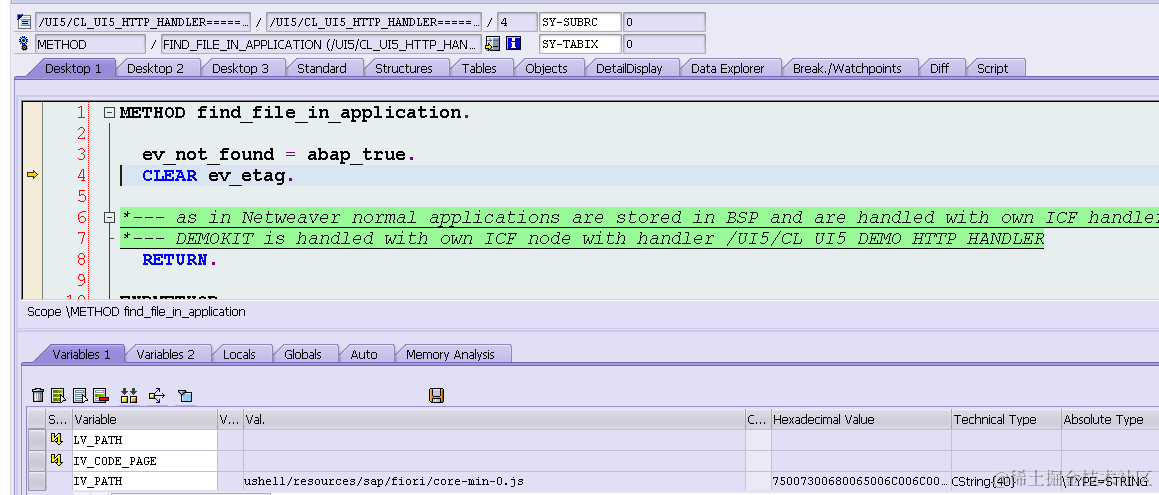Click the blue information icon beside the method name
Viewport: 1159px width, 495px height.
[514, 44]
